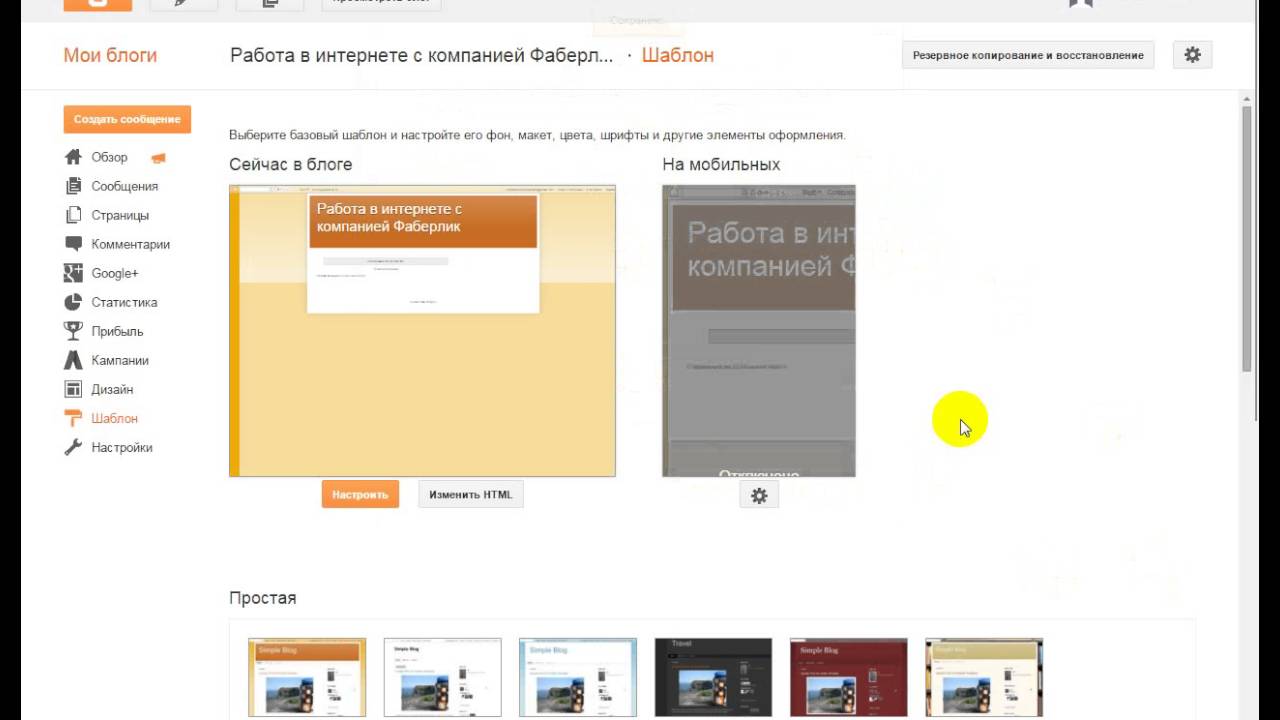Open Кампании via its AdWords icon
The image size is (1280, 720).
[x=73, y=360]
